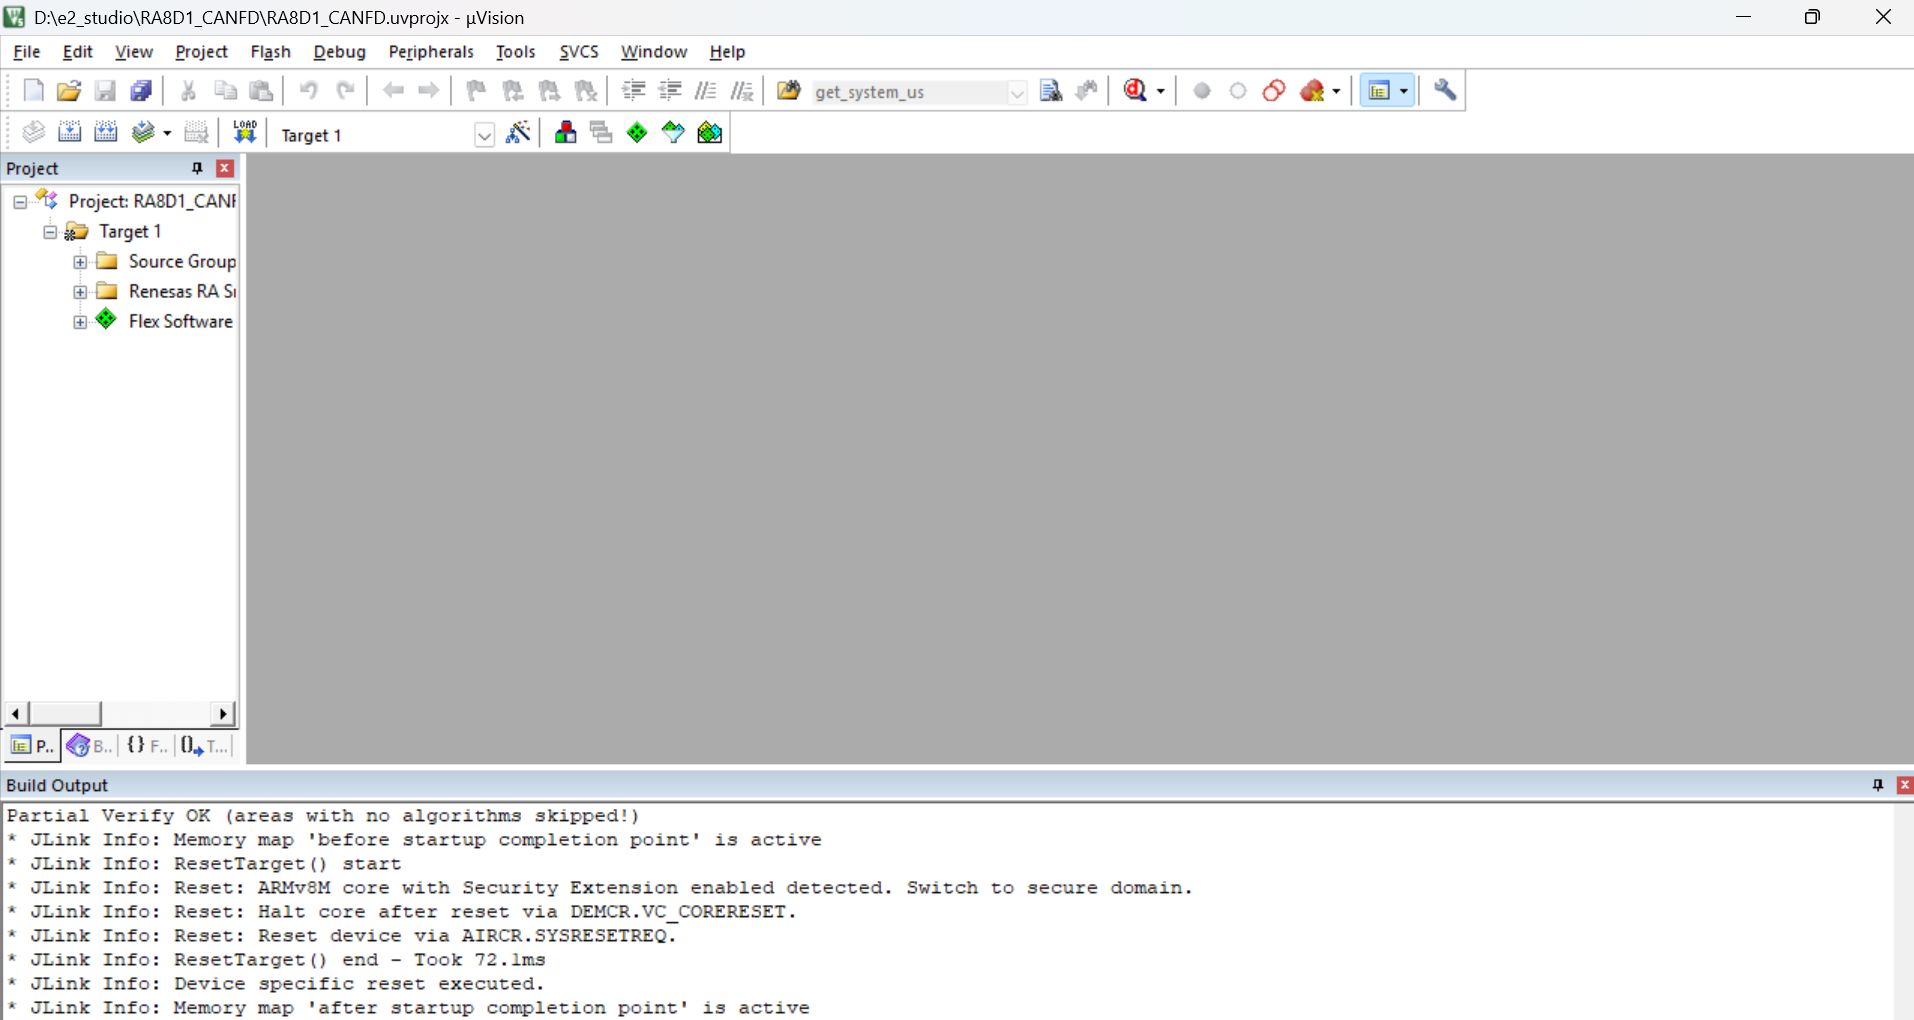Toggle auto-hide pin on Project panel

tap(197, 168)
